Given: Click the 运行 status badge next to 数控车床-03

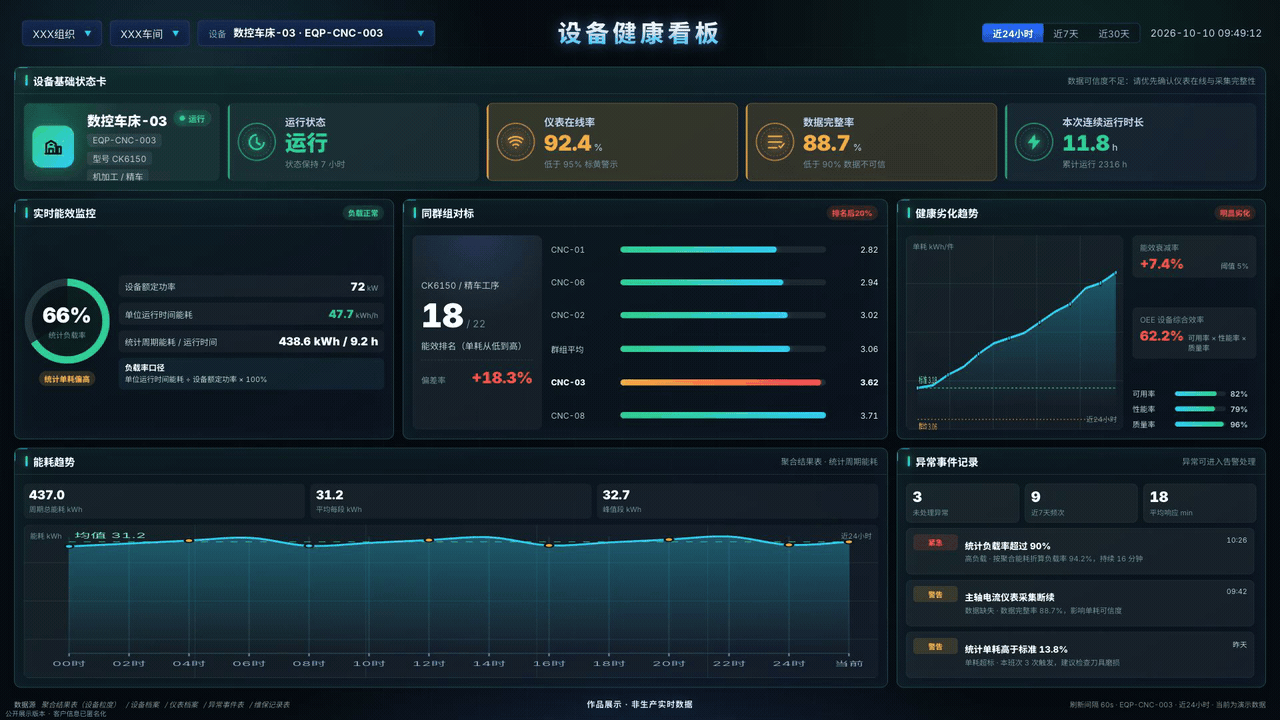Looking at the screenshot, I should 191,119.
